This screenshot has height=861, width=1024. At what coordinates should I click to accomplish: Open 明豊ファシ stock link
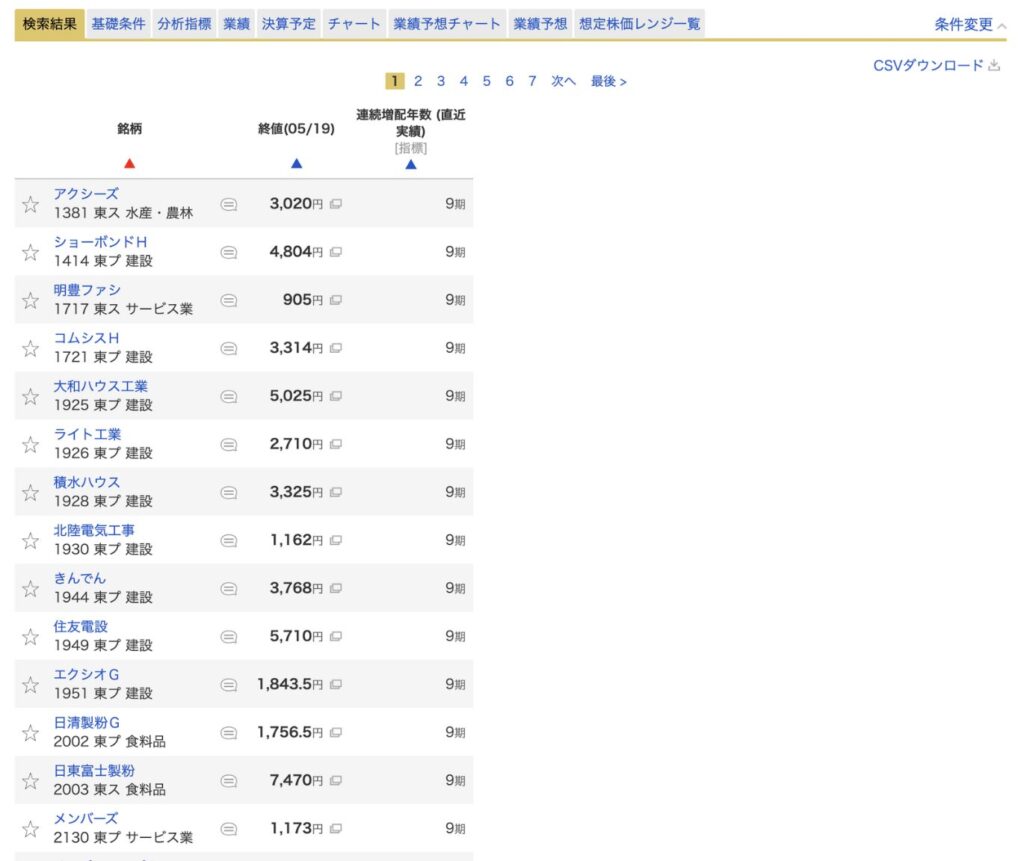[87, 290]
